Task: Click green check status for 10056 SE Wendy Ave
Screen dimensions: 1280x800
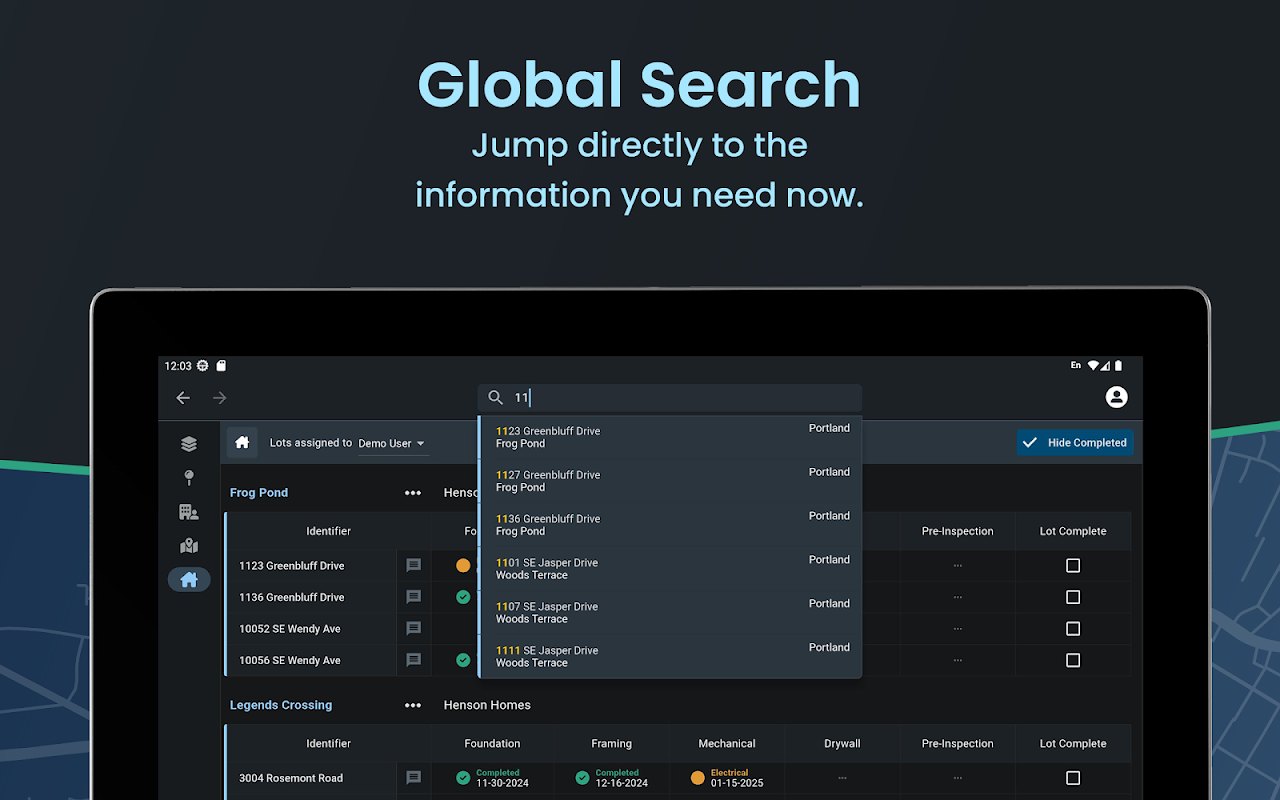Action: click(463, 660)
